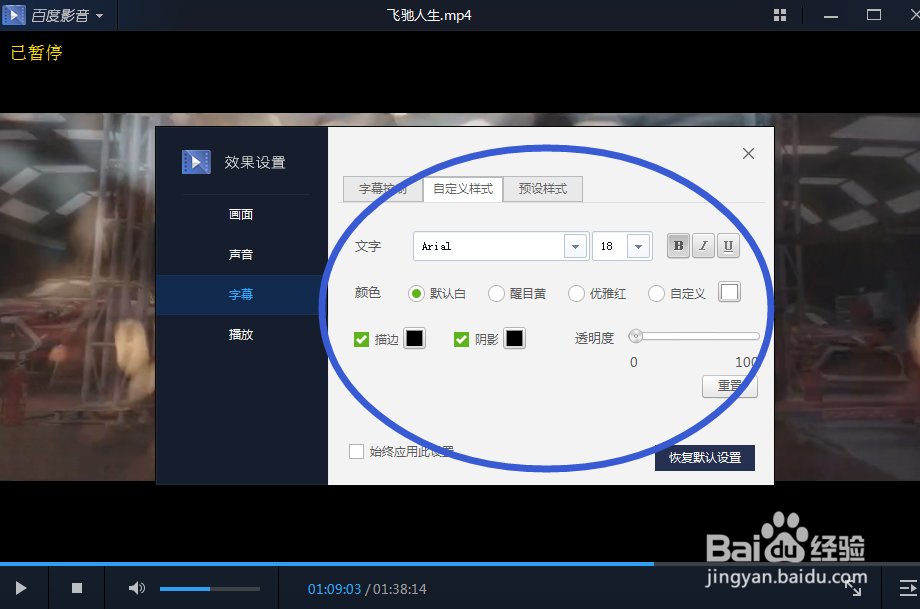Screen dimensions: 920x609
Task: Toggle bold subtitle text
Action: point(678,246)
